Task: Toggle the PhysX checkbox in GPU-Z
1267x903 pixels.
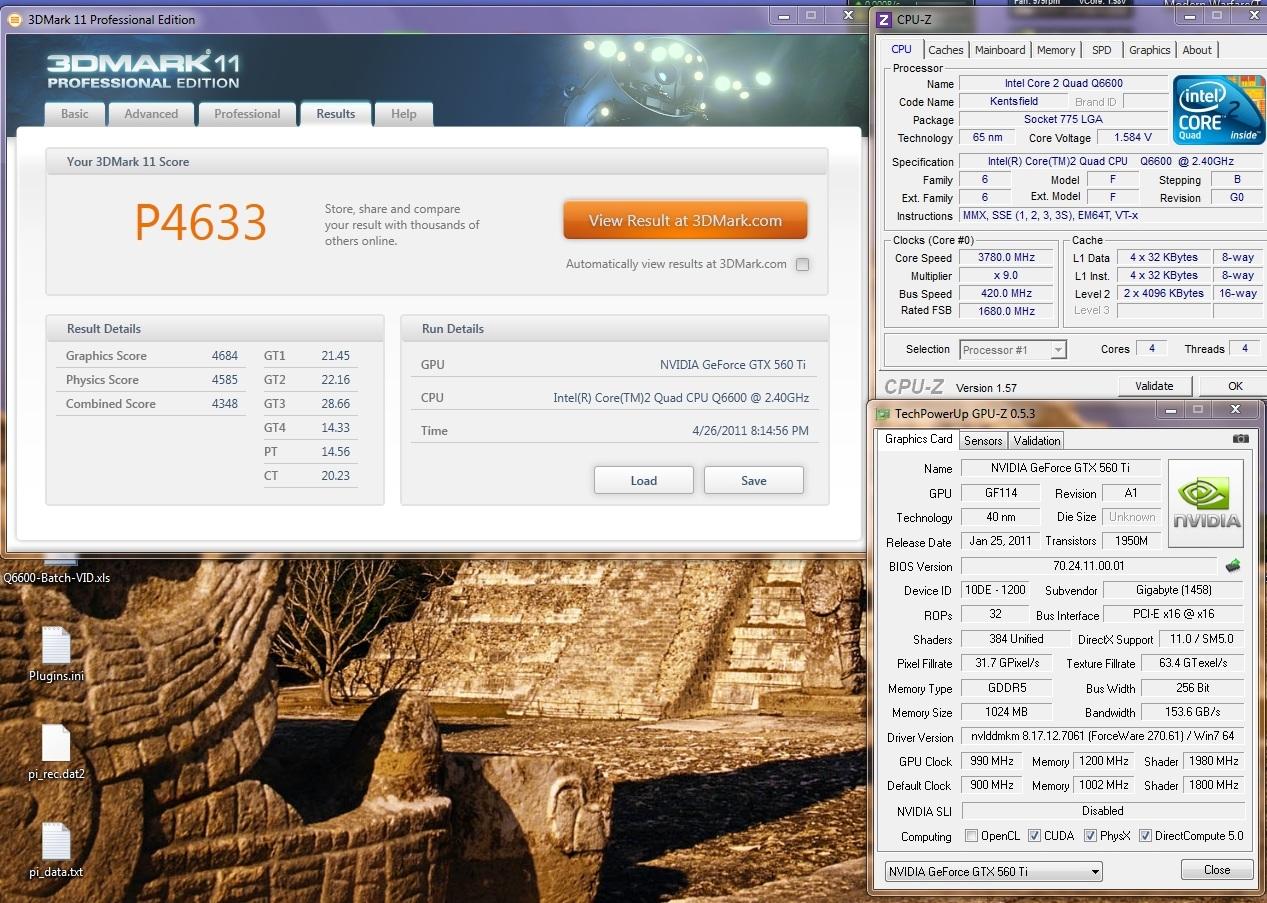Action: click(x=1090, y=836)
